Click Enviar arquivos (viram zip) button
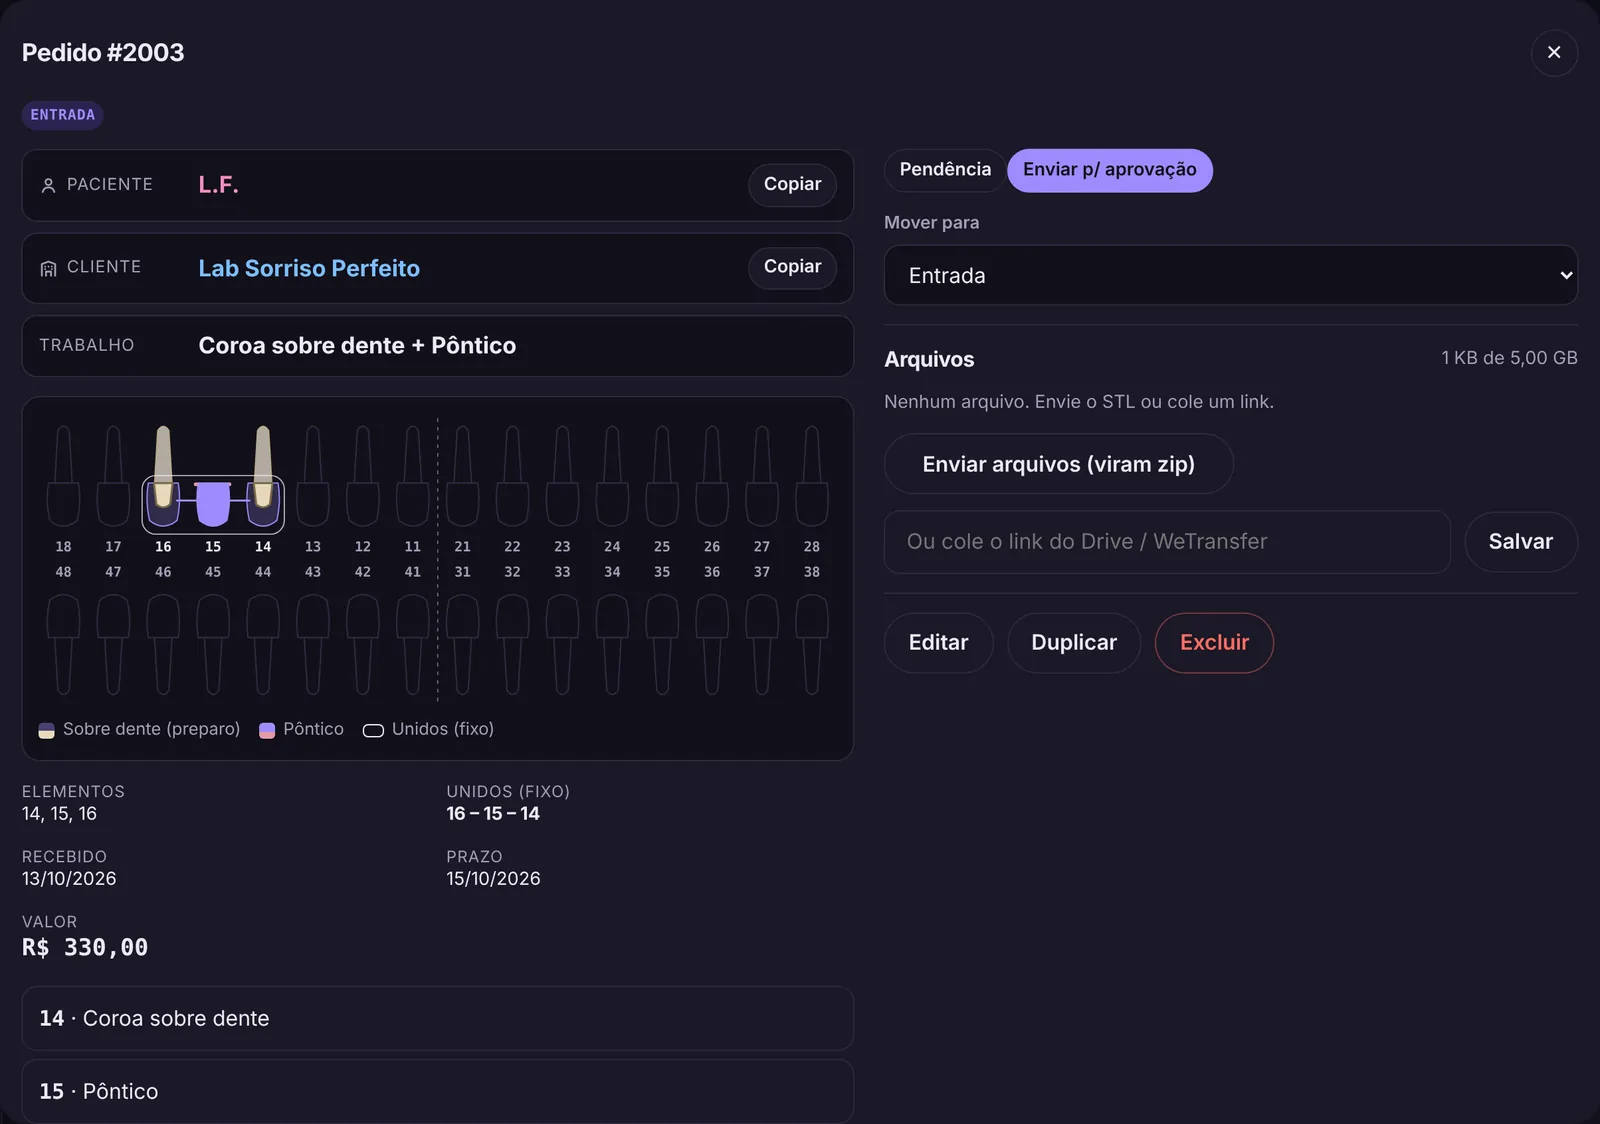 (1059, 464)
